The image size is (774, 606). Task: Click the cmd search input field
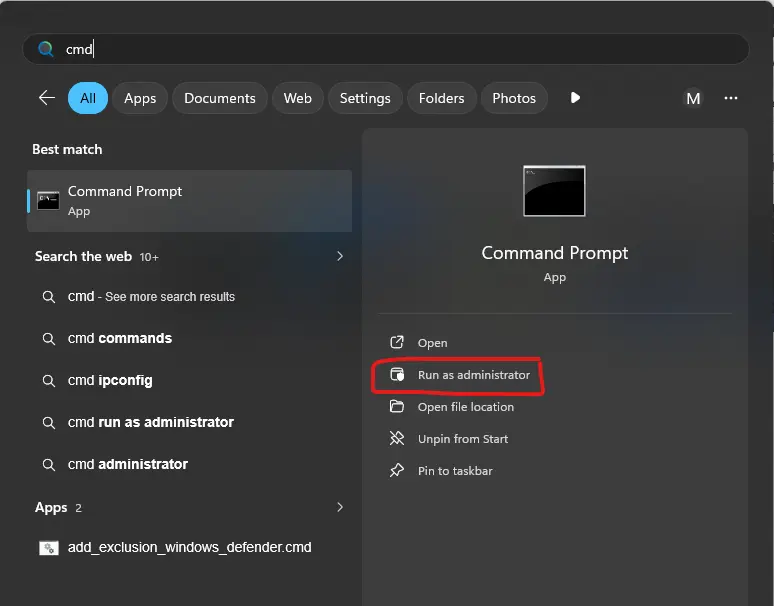(386, 49)
